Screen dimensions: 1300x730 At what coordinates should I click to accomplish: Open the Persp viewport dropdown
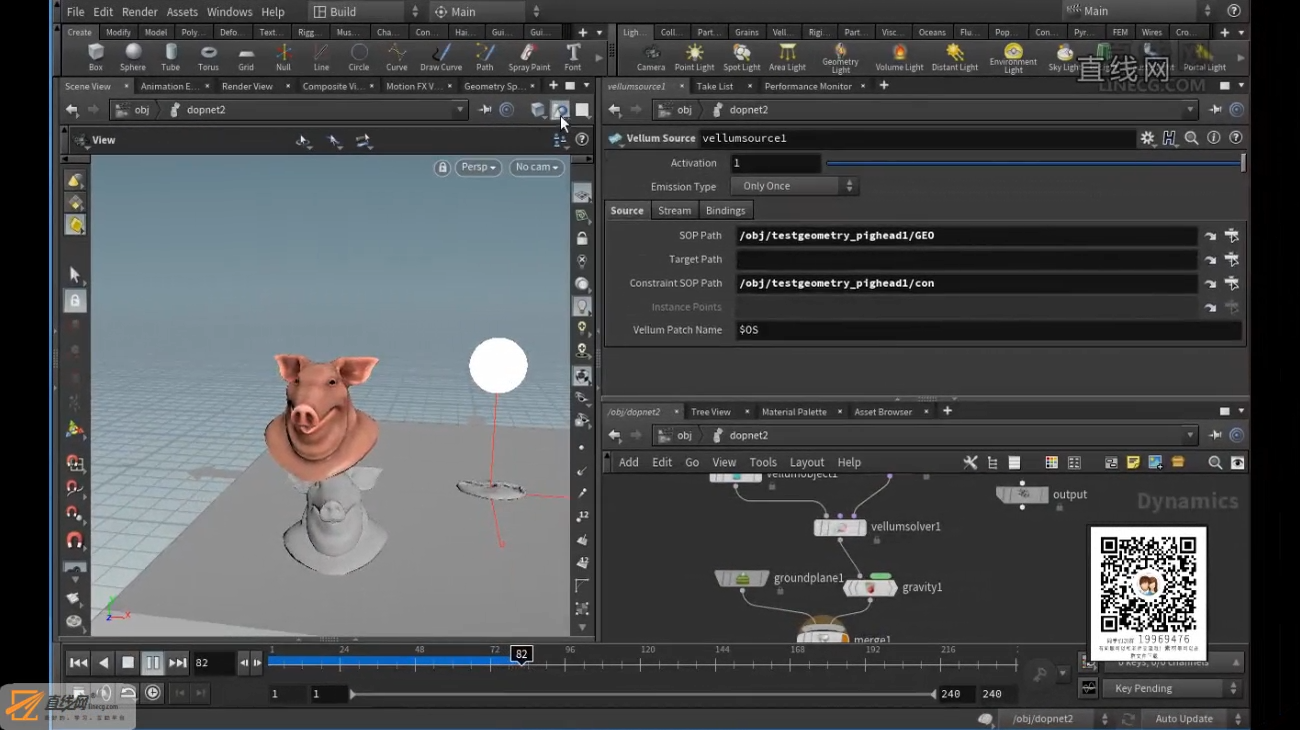tap(478, 167)
